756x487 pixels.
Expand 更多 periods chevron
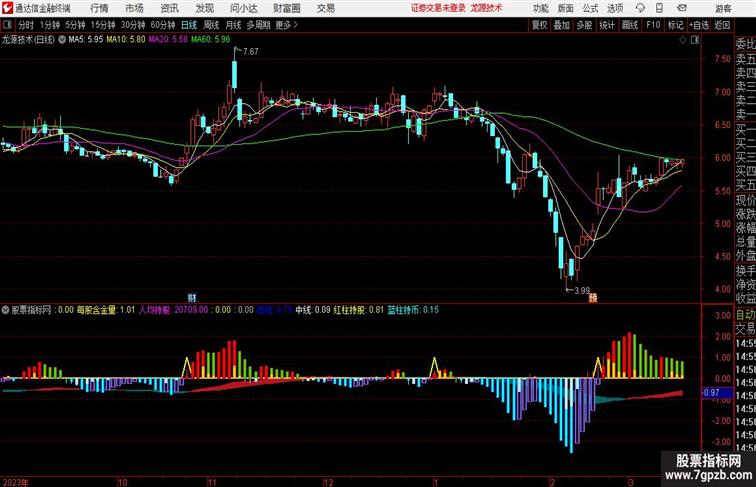[x=287, y=25]
